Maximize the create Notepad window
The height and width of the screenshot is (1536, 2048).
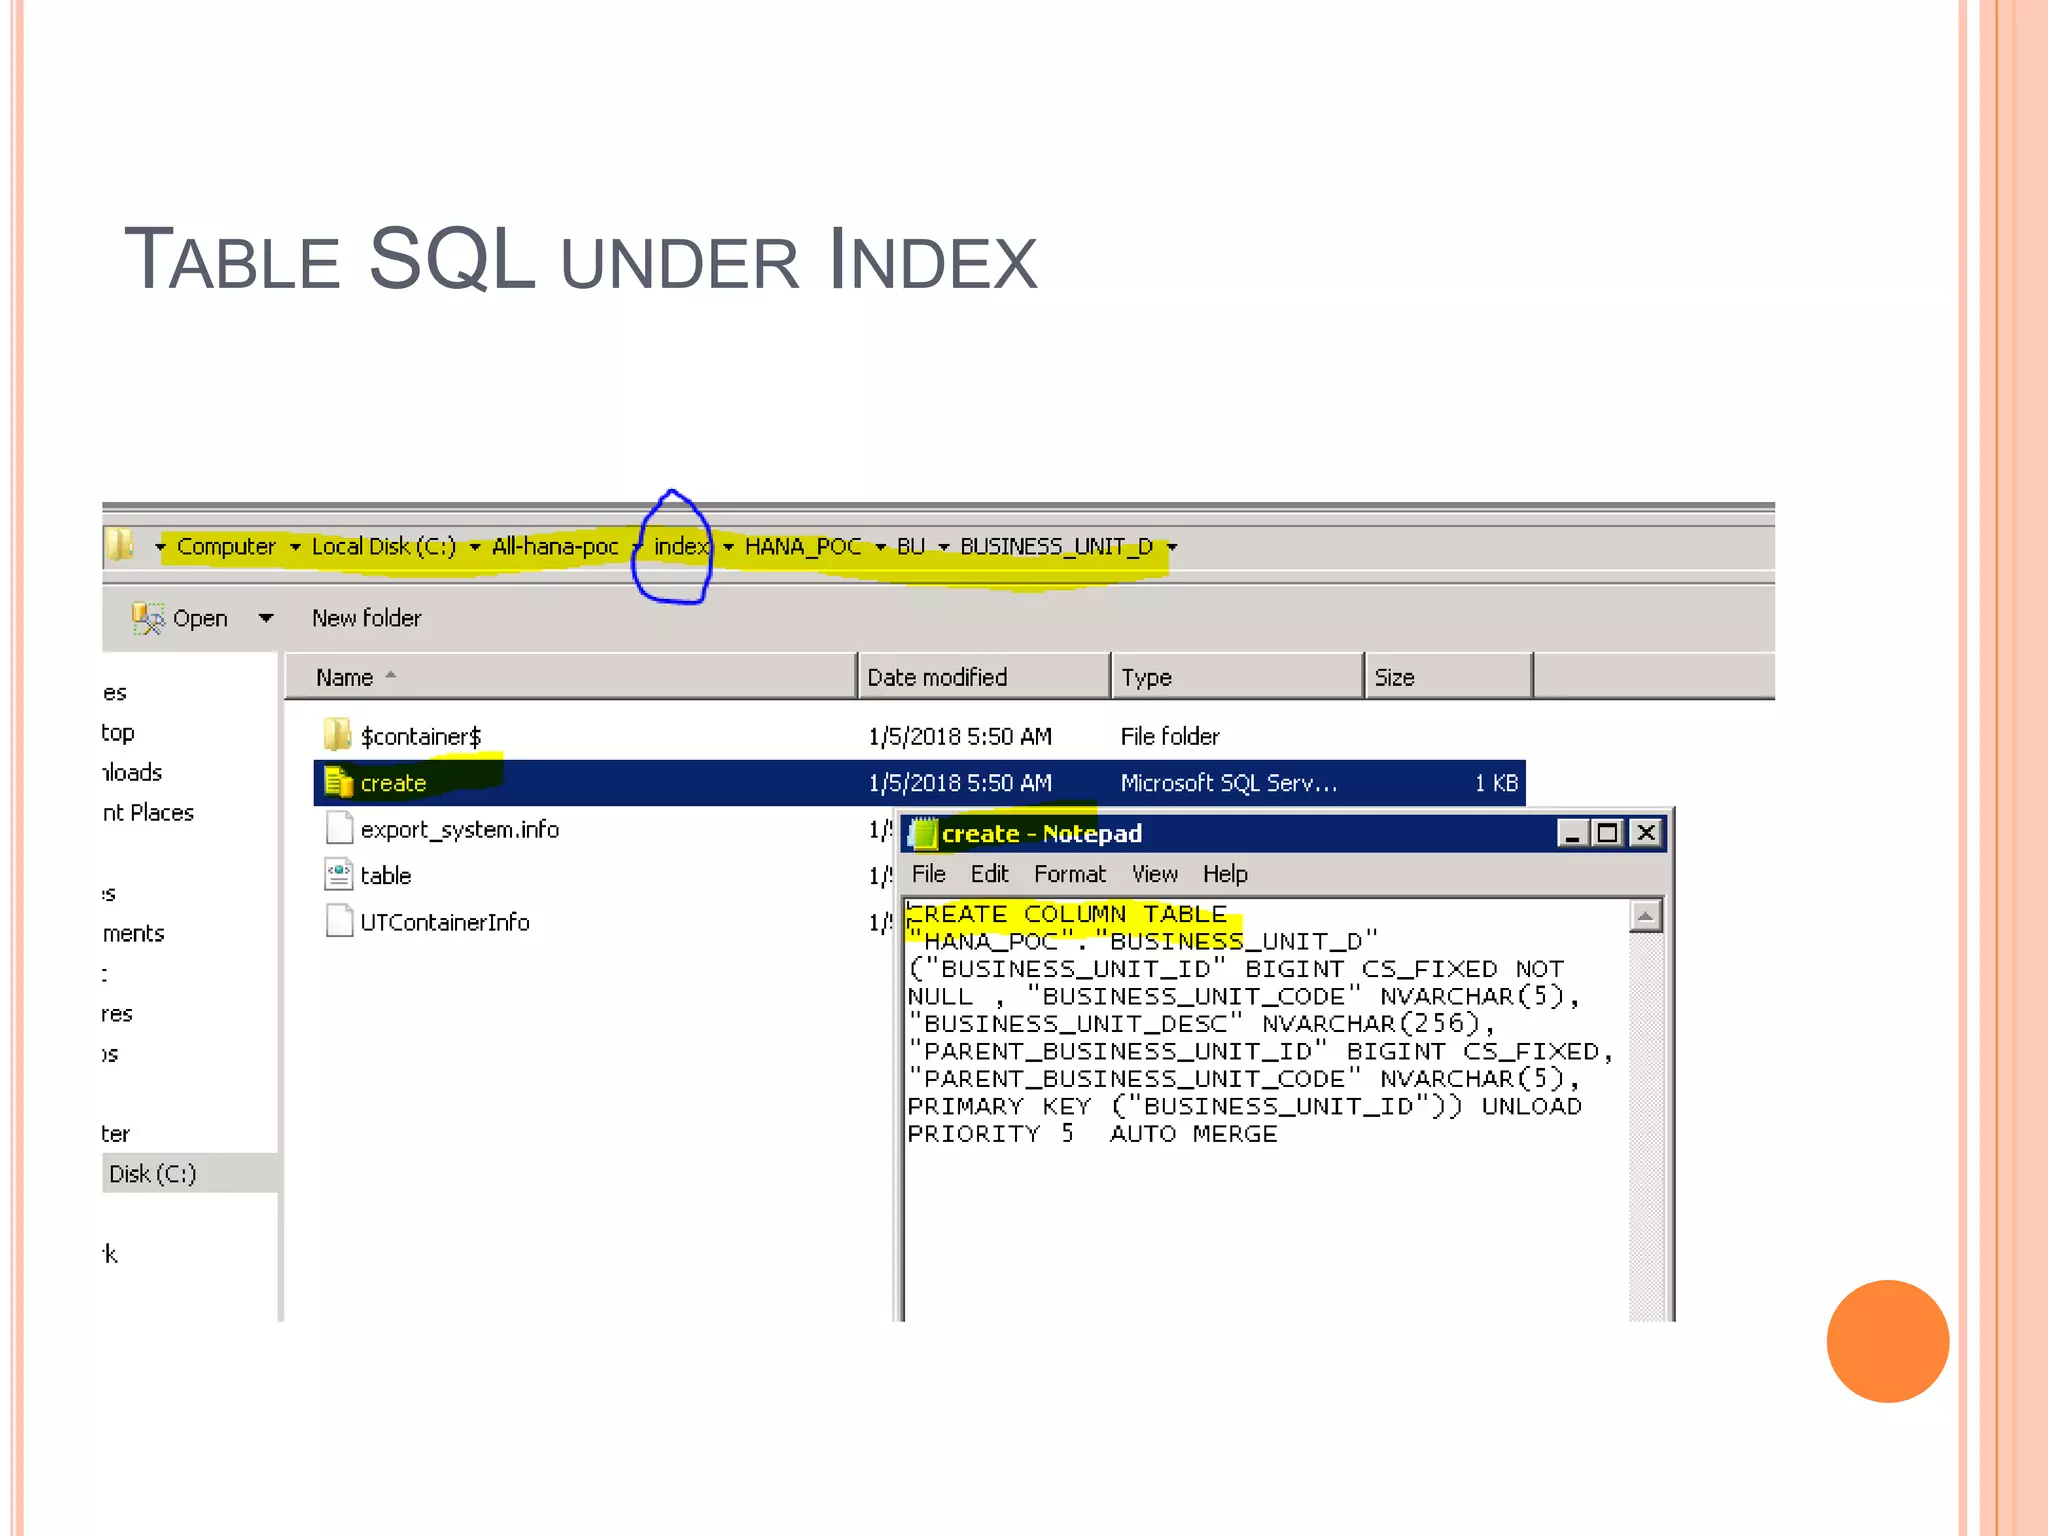pos(1608,833)
